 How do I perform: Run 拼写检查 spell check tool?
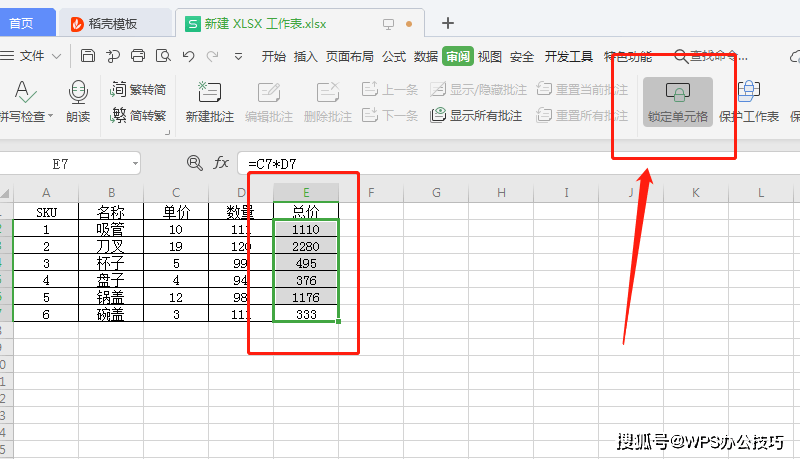coord(24,101)
